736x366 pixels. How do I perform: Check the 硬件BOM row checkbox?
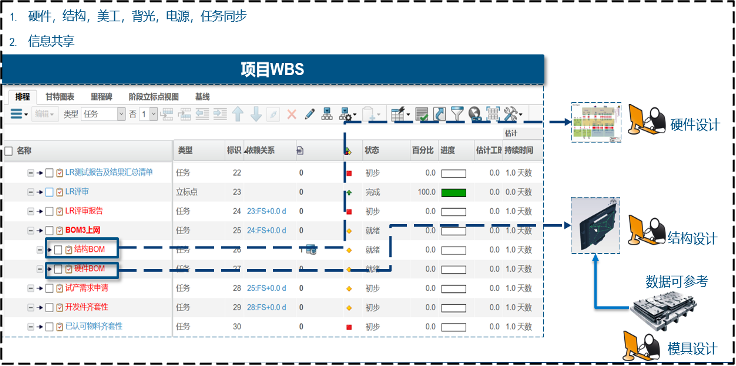click(x=58, y=269)
